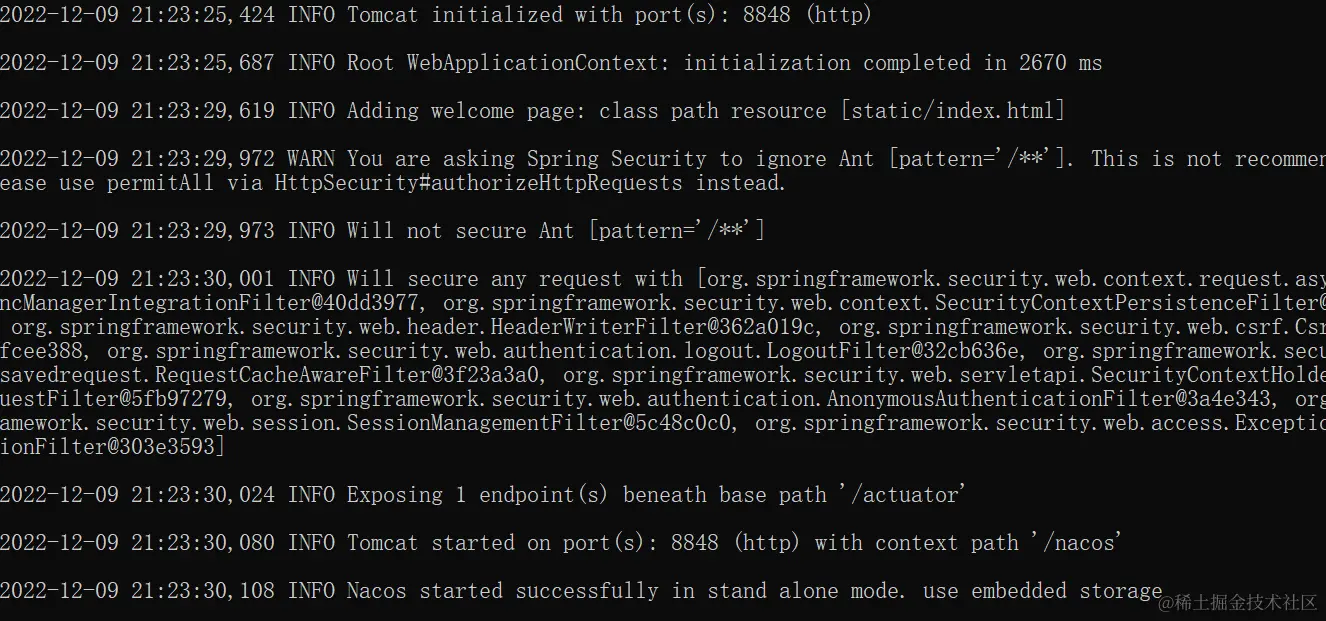Click the 'Nacos started successfully' message
This screenshot has height=621, width=1326.
tap(502, 591)
